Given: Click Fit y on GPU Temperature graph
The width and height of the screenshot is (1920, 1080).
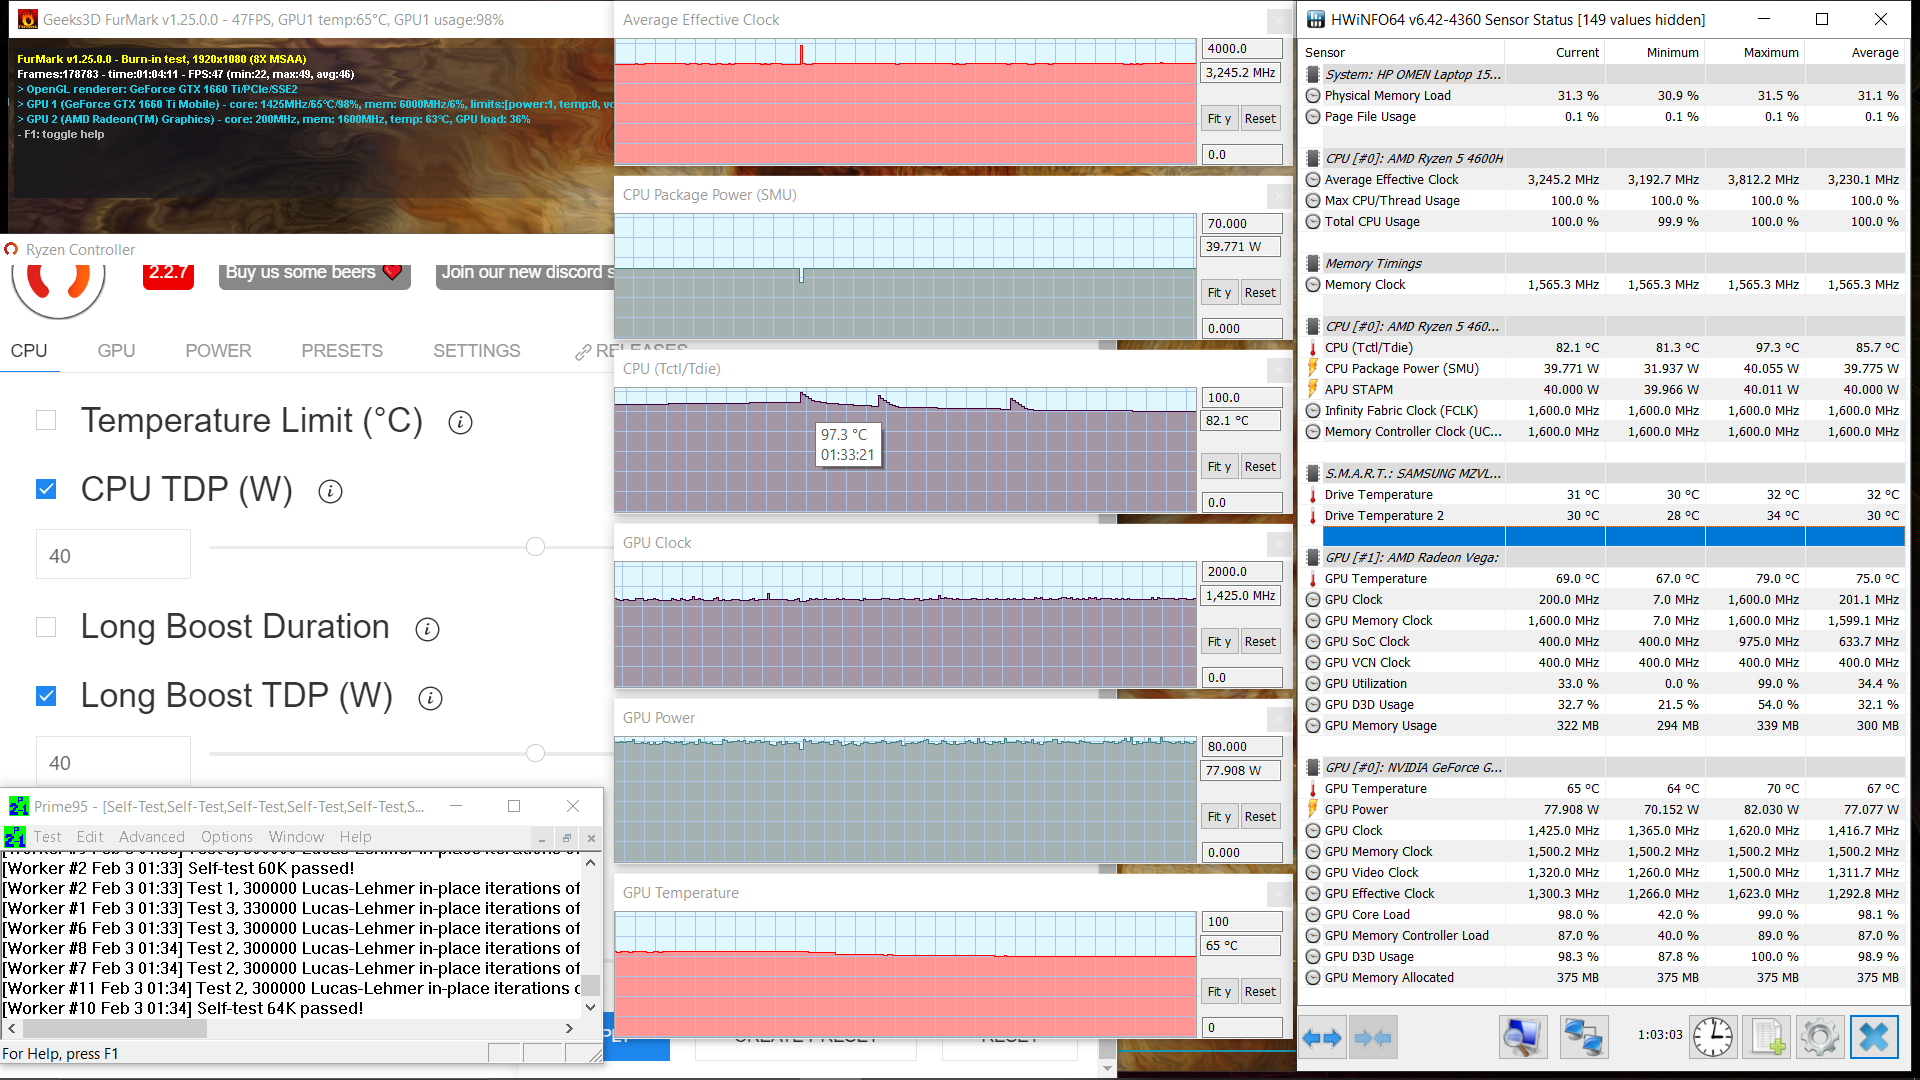Looking at the screenshot, I should [1219, 991].
